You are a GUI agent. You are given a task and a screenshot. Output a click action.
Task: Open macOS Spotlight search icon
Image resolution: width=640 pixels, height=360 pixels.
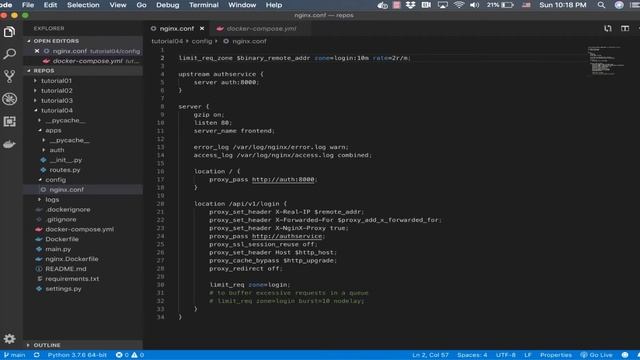click(x=601, y=5)
